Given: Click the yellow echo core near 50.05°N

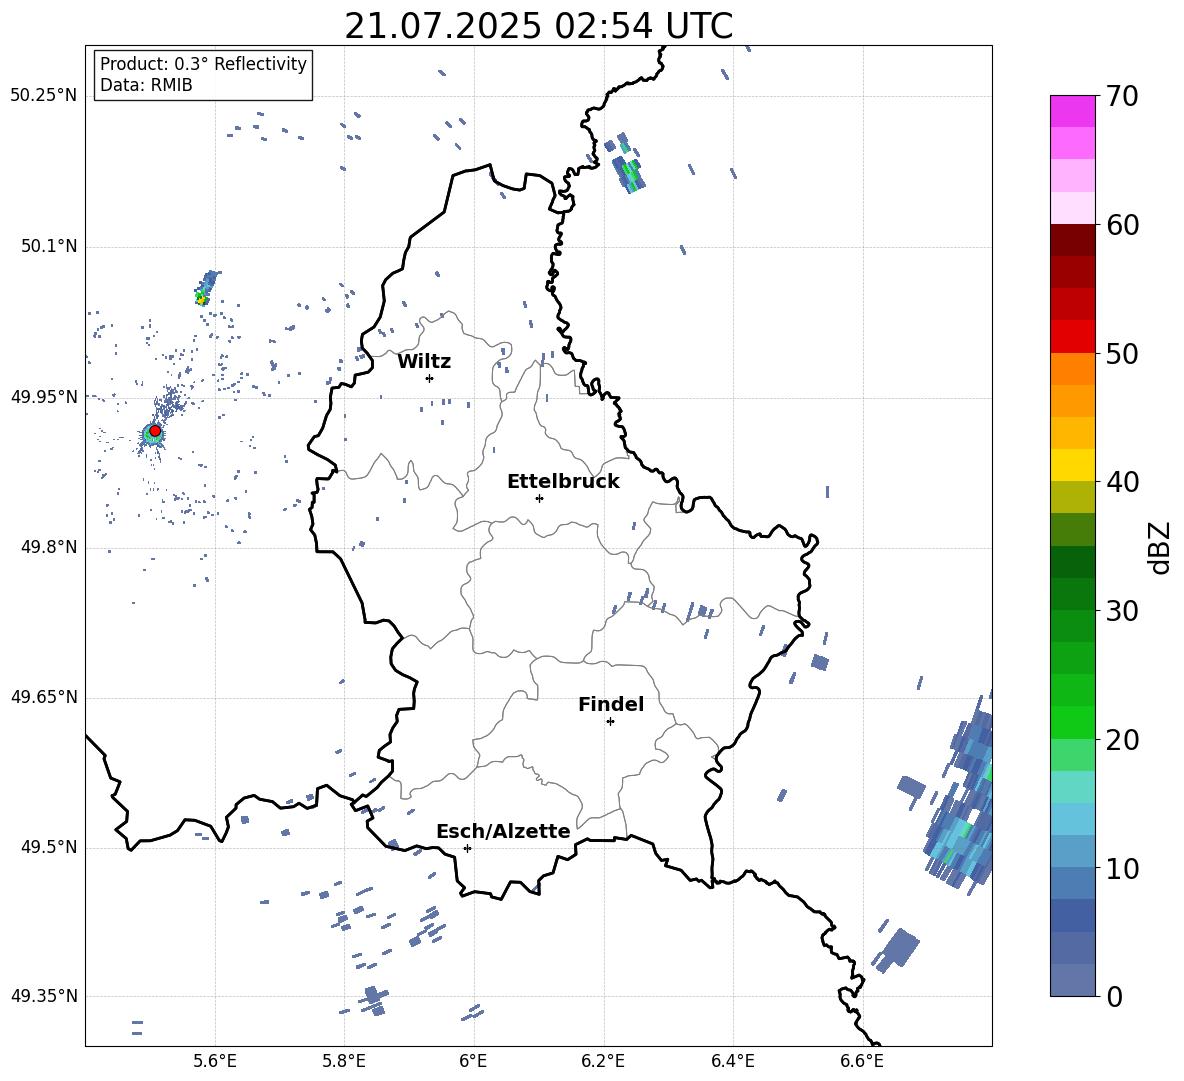Looking at the screenshot, I should point(202,299).
